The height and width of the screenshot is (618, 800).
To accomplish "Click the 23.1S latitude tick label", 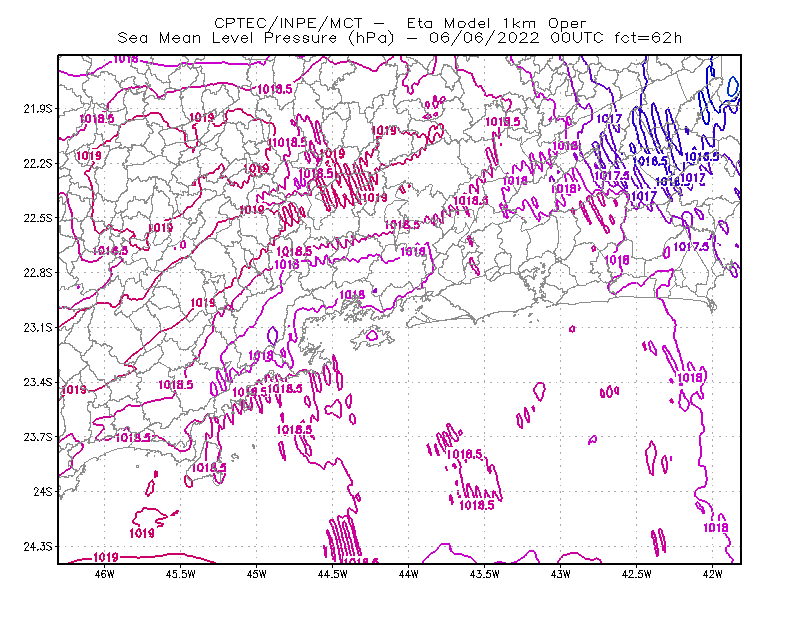I will 38,327.
